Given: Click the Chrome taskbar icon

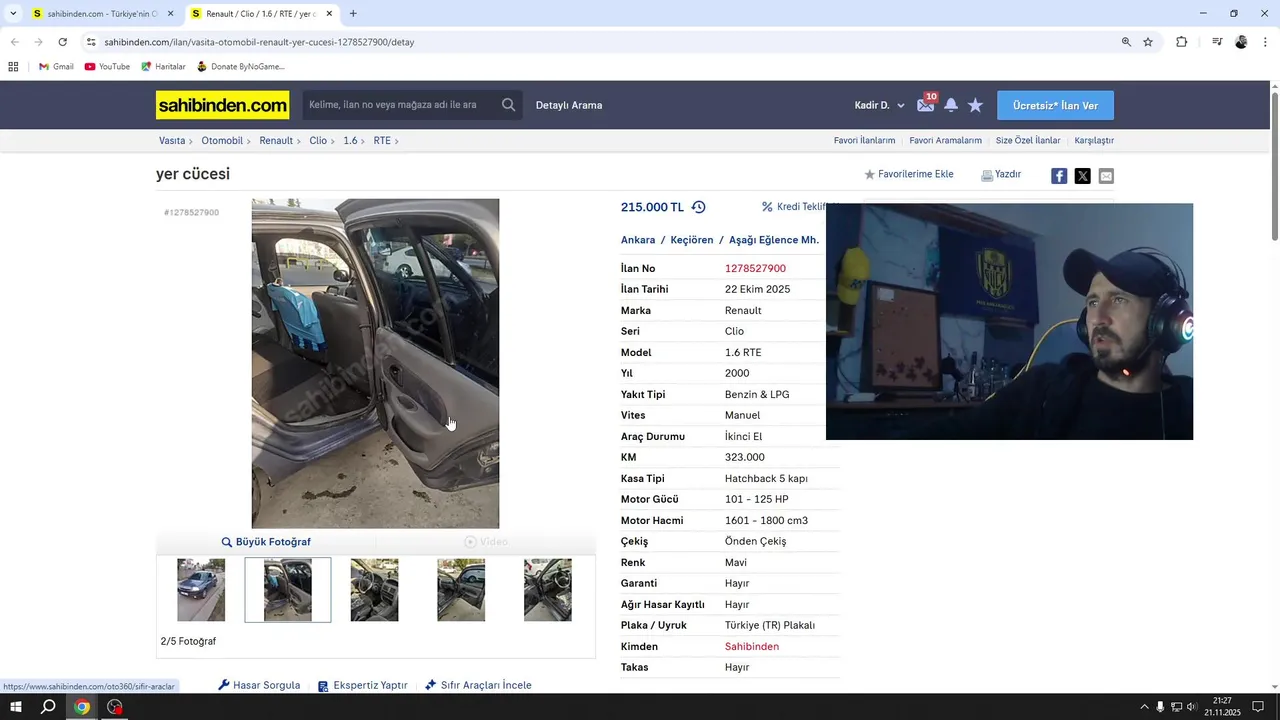Looking at the screenshot, I should point(82,707).
